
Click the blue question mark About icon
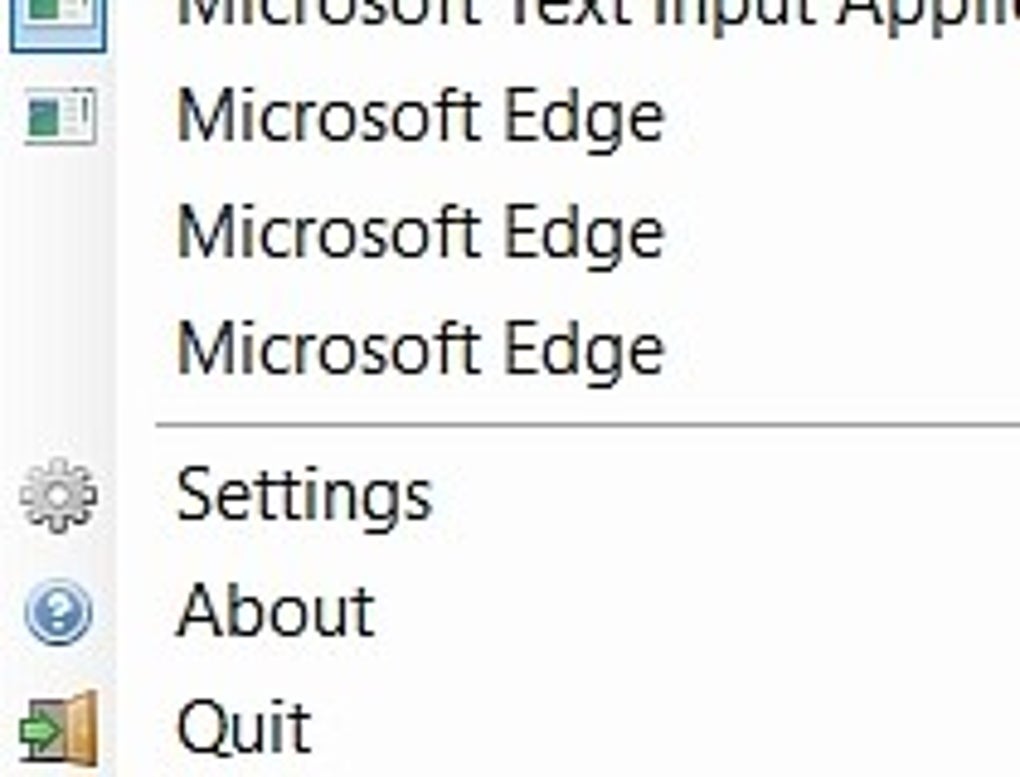[59, 612]
